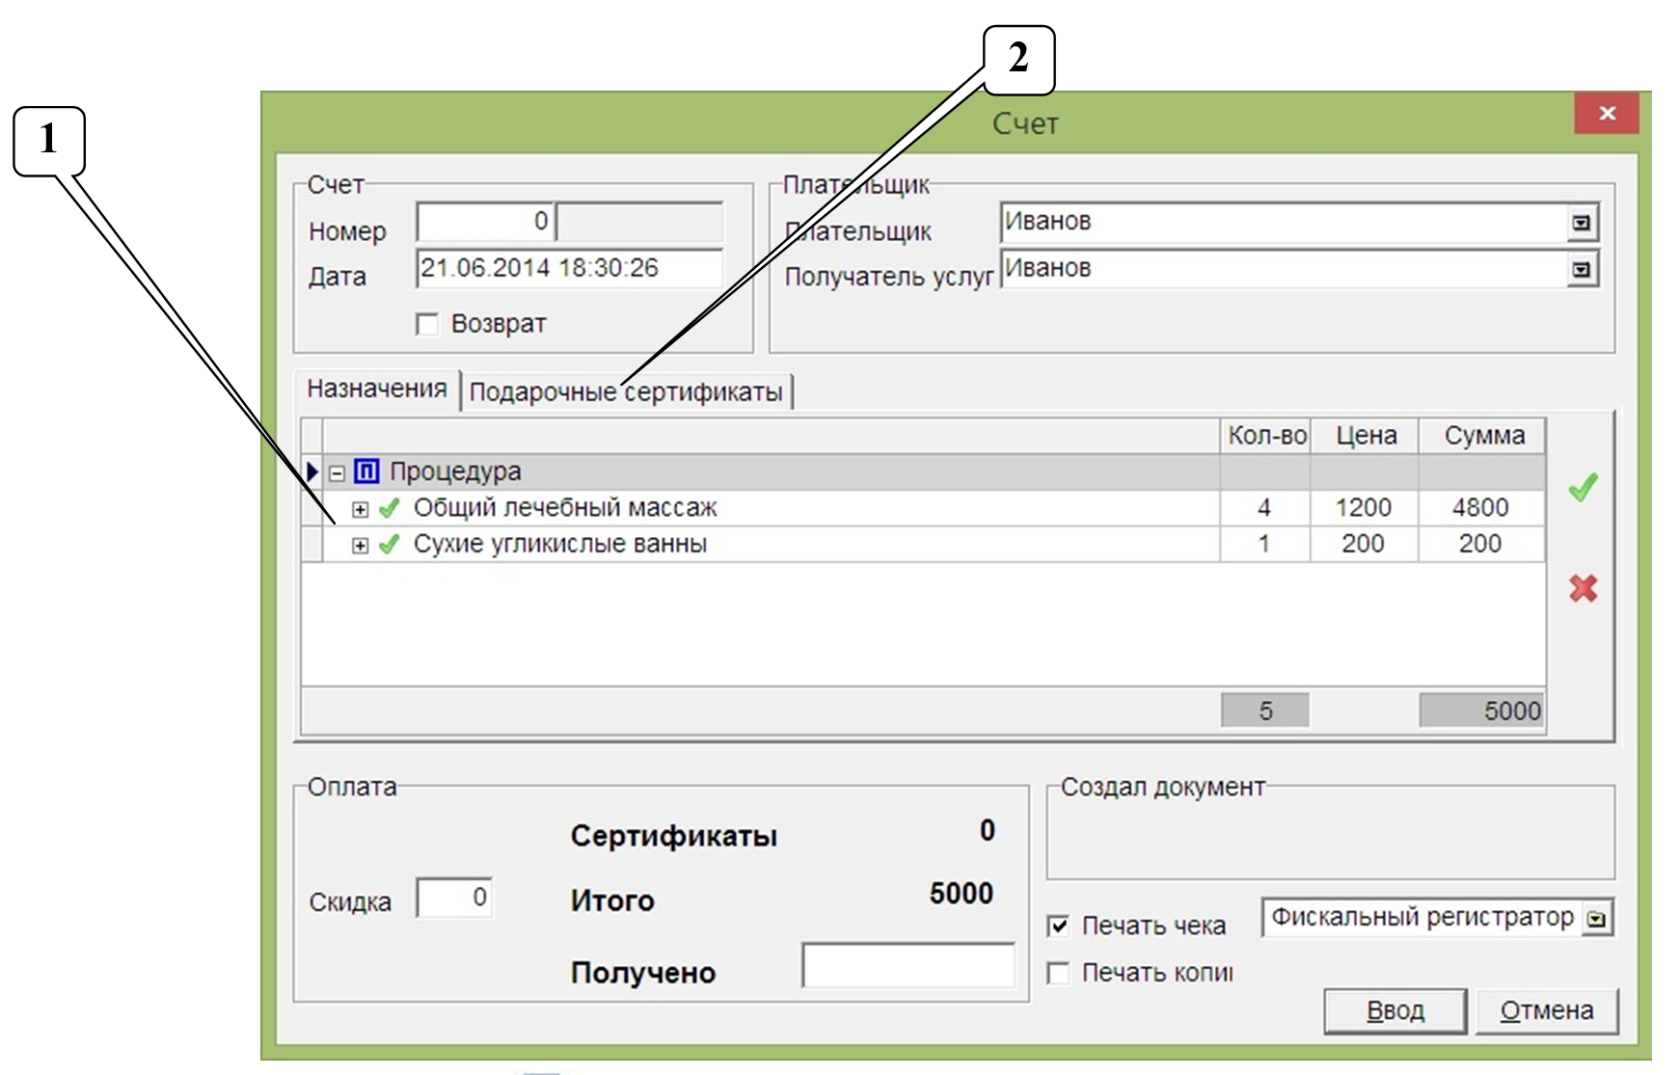This screenshot has width=1680, height=1075.
Task: Open the Плательщик dropdown list
Action: [1581, 222]
